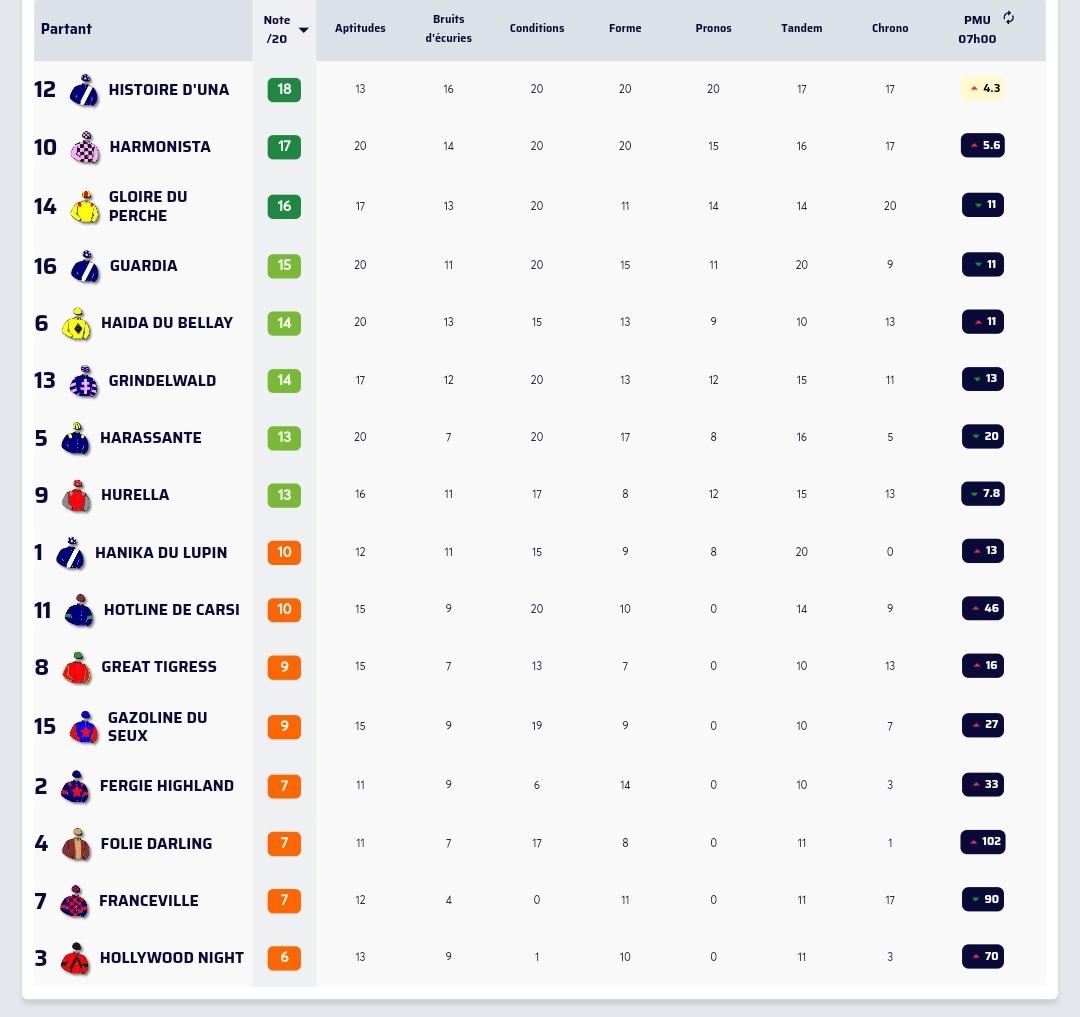Sort by the Aptitudes column header
The height and width of the screenshot is (1017, 1080).
pos(360,28)
